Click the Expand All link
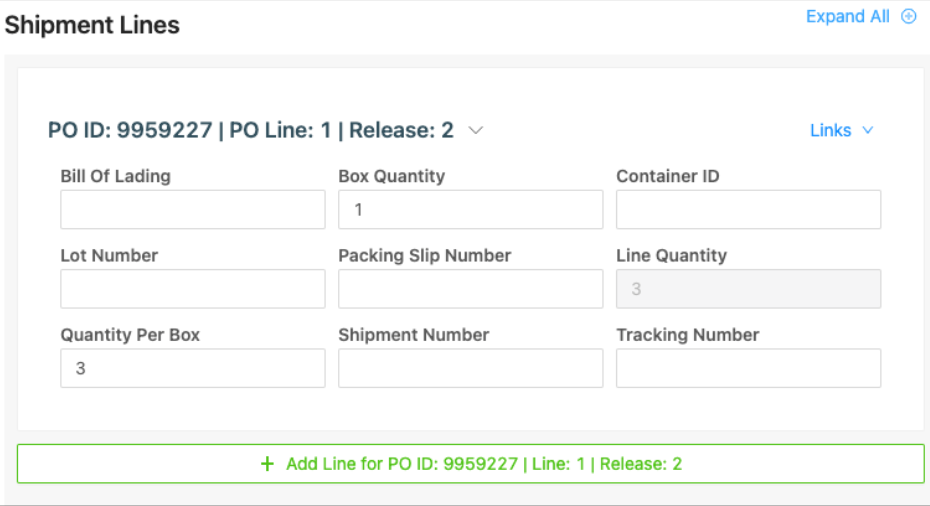This screenshot has width=930, height=506. (x=848, y=17)
